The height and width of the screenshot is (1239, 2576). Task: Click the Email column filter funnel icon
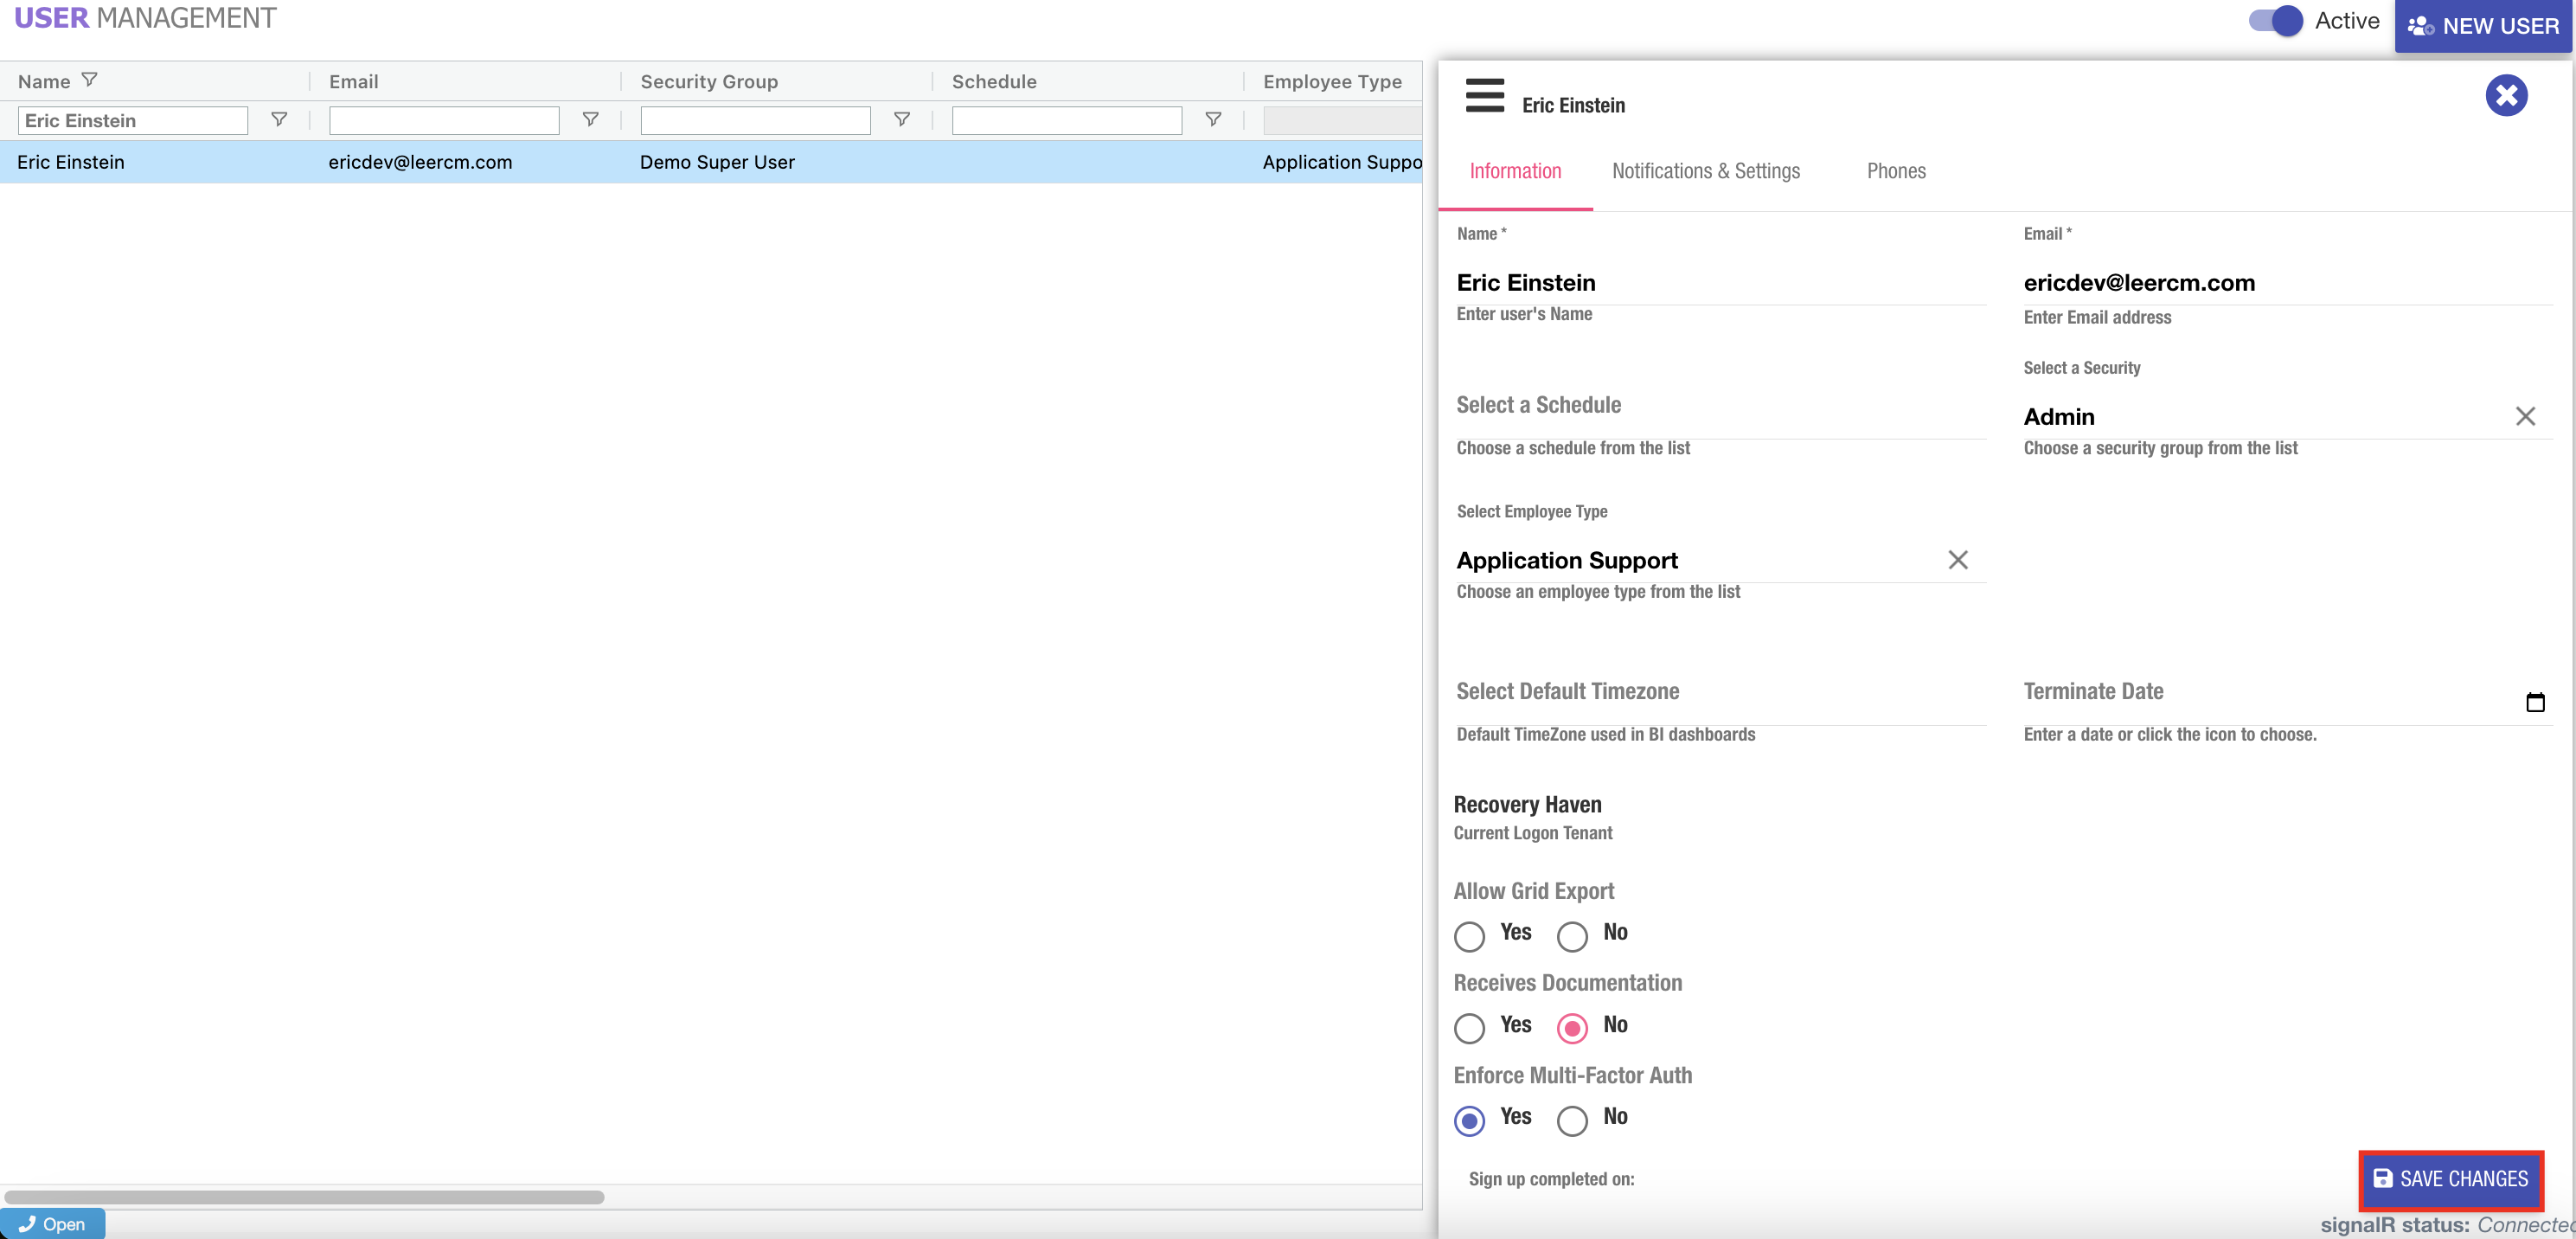tap(590, 120)
